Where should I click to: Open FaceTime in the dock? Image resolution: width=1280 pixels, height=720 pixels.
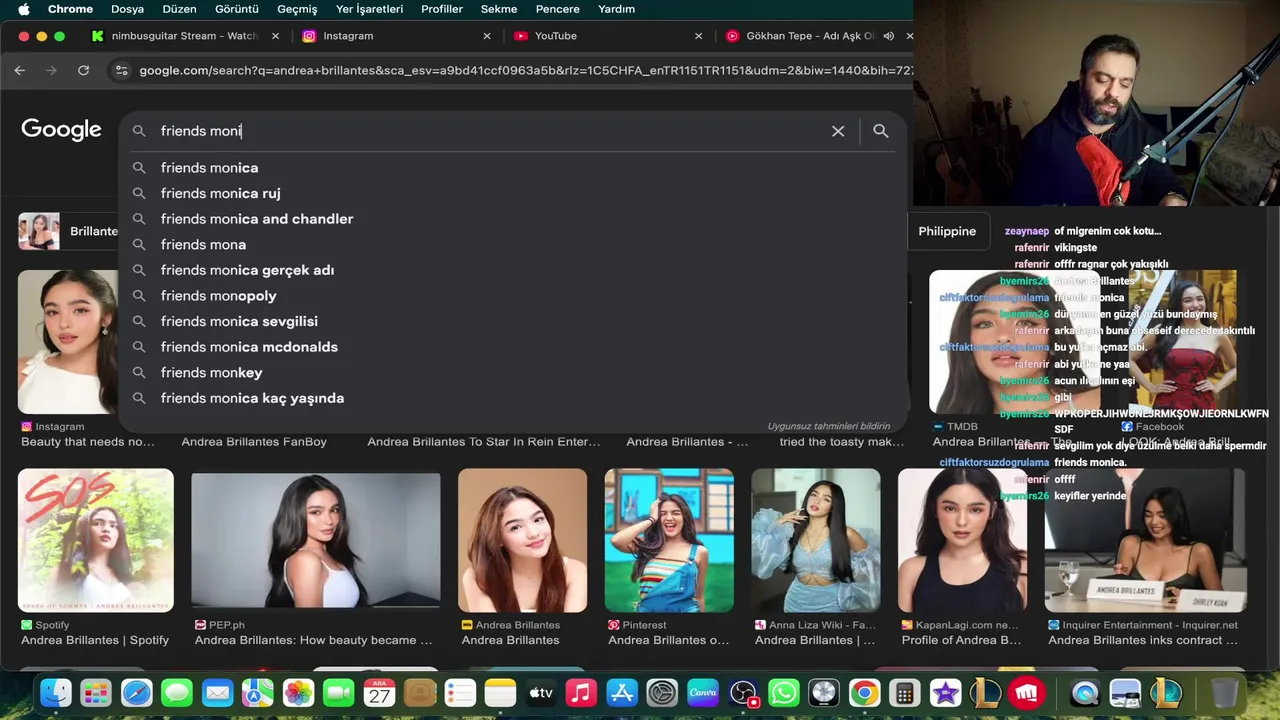coord(339,693)
